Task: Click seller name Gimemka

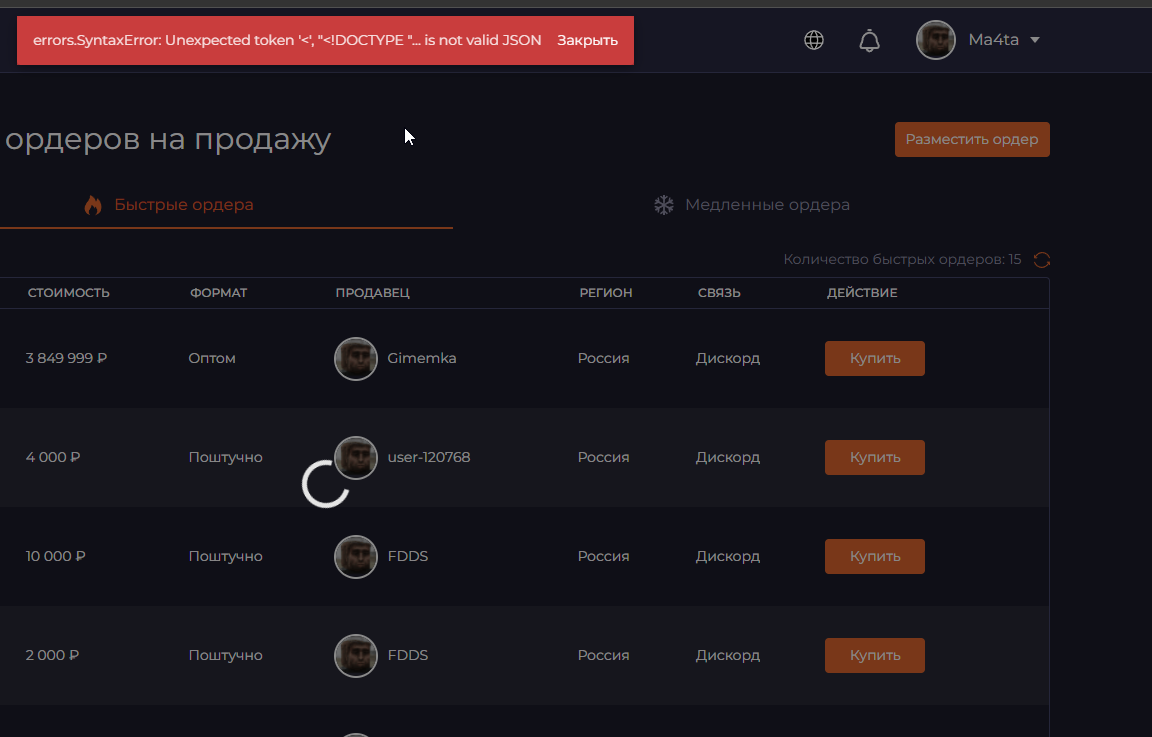Action: point(422,359)
